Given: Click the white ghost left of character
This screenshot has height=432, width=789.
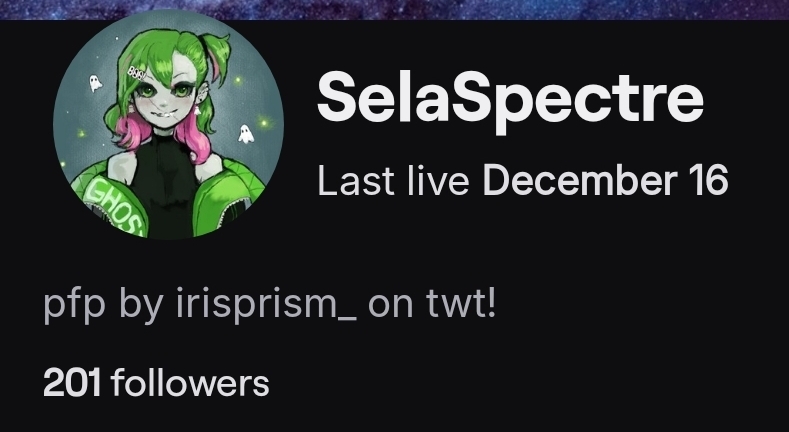Looking at the screenshot, I should 95,83.
